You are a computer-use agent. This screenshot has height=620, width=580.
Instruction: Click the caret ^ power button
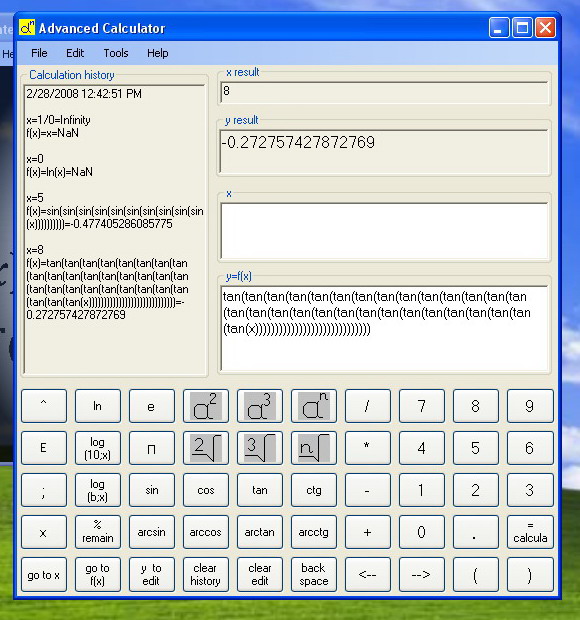tap(44, 406)
